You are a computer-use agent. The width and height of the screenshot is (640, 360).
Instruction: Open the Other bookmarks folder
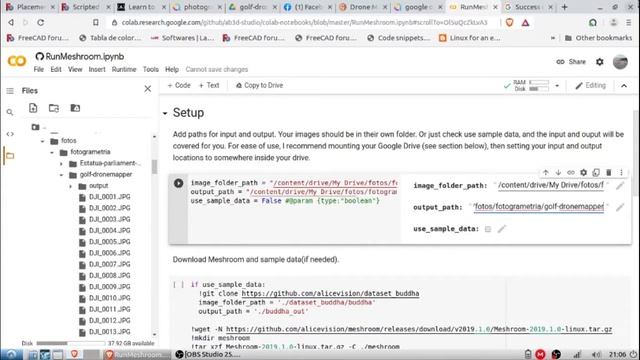pos(598,38)
